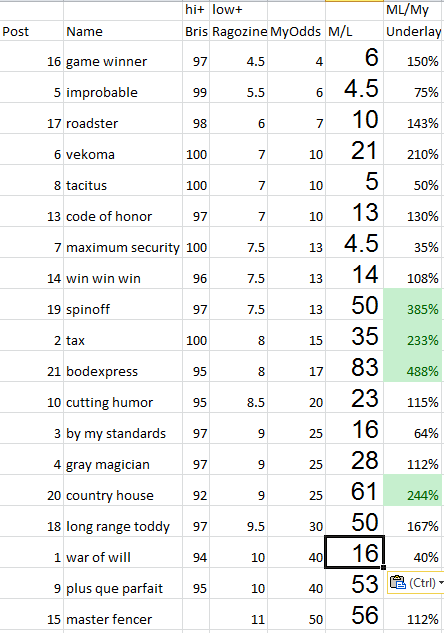Click the Name column header cell

pyautogui.click(x=123, y=31)
